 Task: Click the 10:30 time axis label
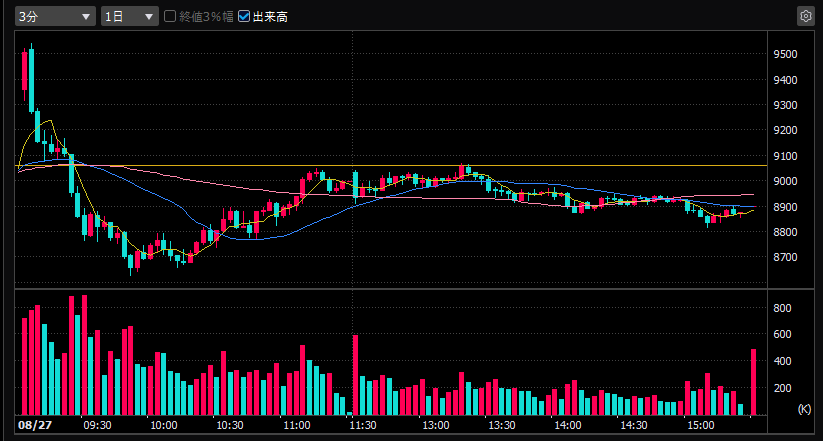point(230,424)
